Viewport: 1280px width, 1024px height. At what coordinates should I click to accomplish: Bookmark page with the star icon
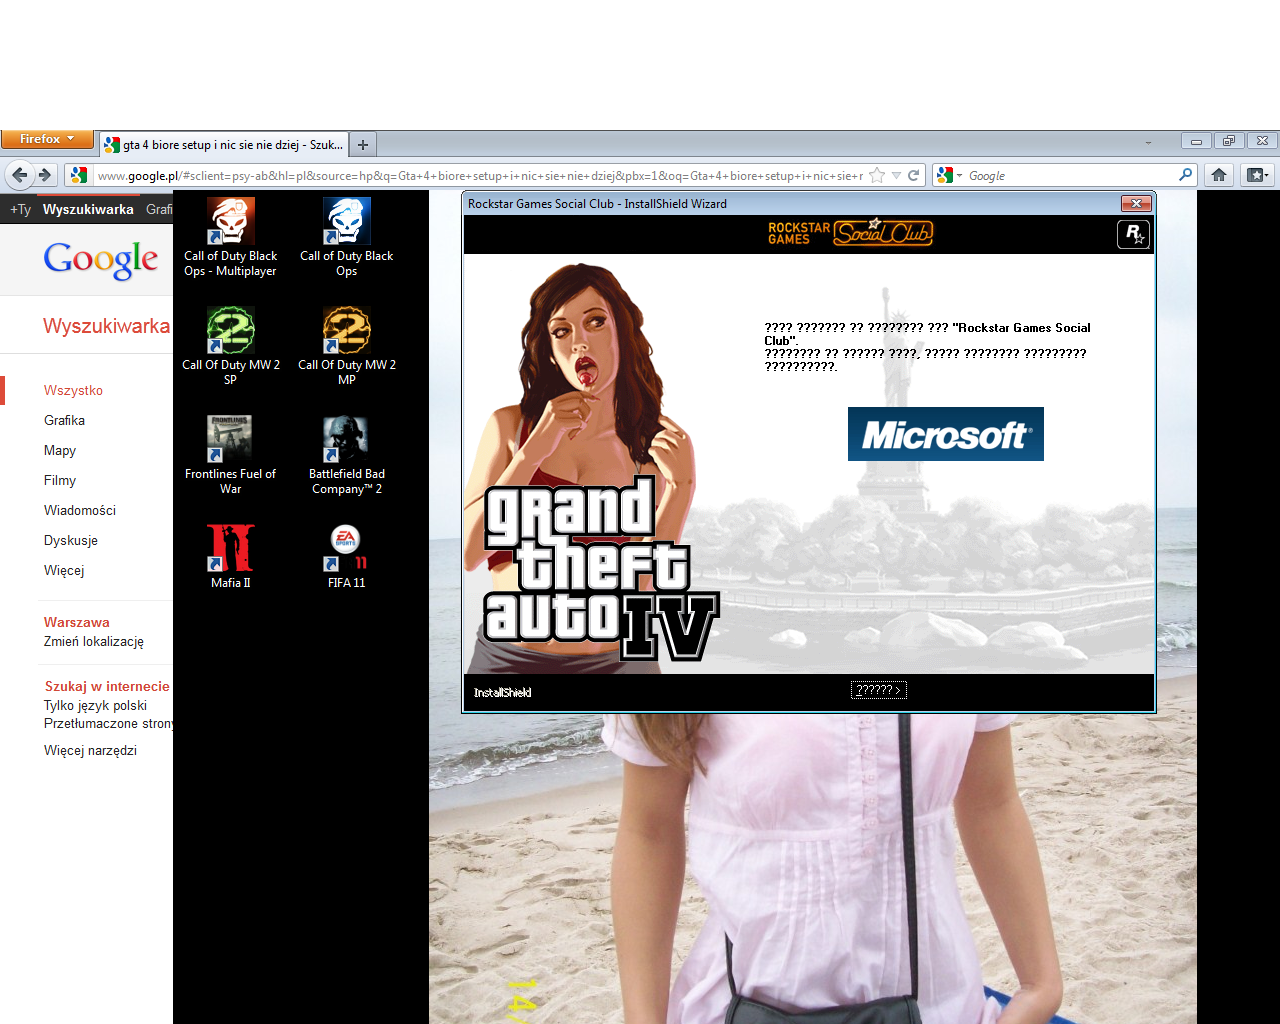coord(877,175)
